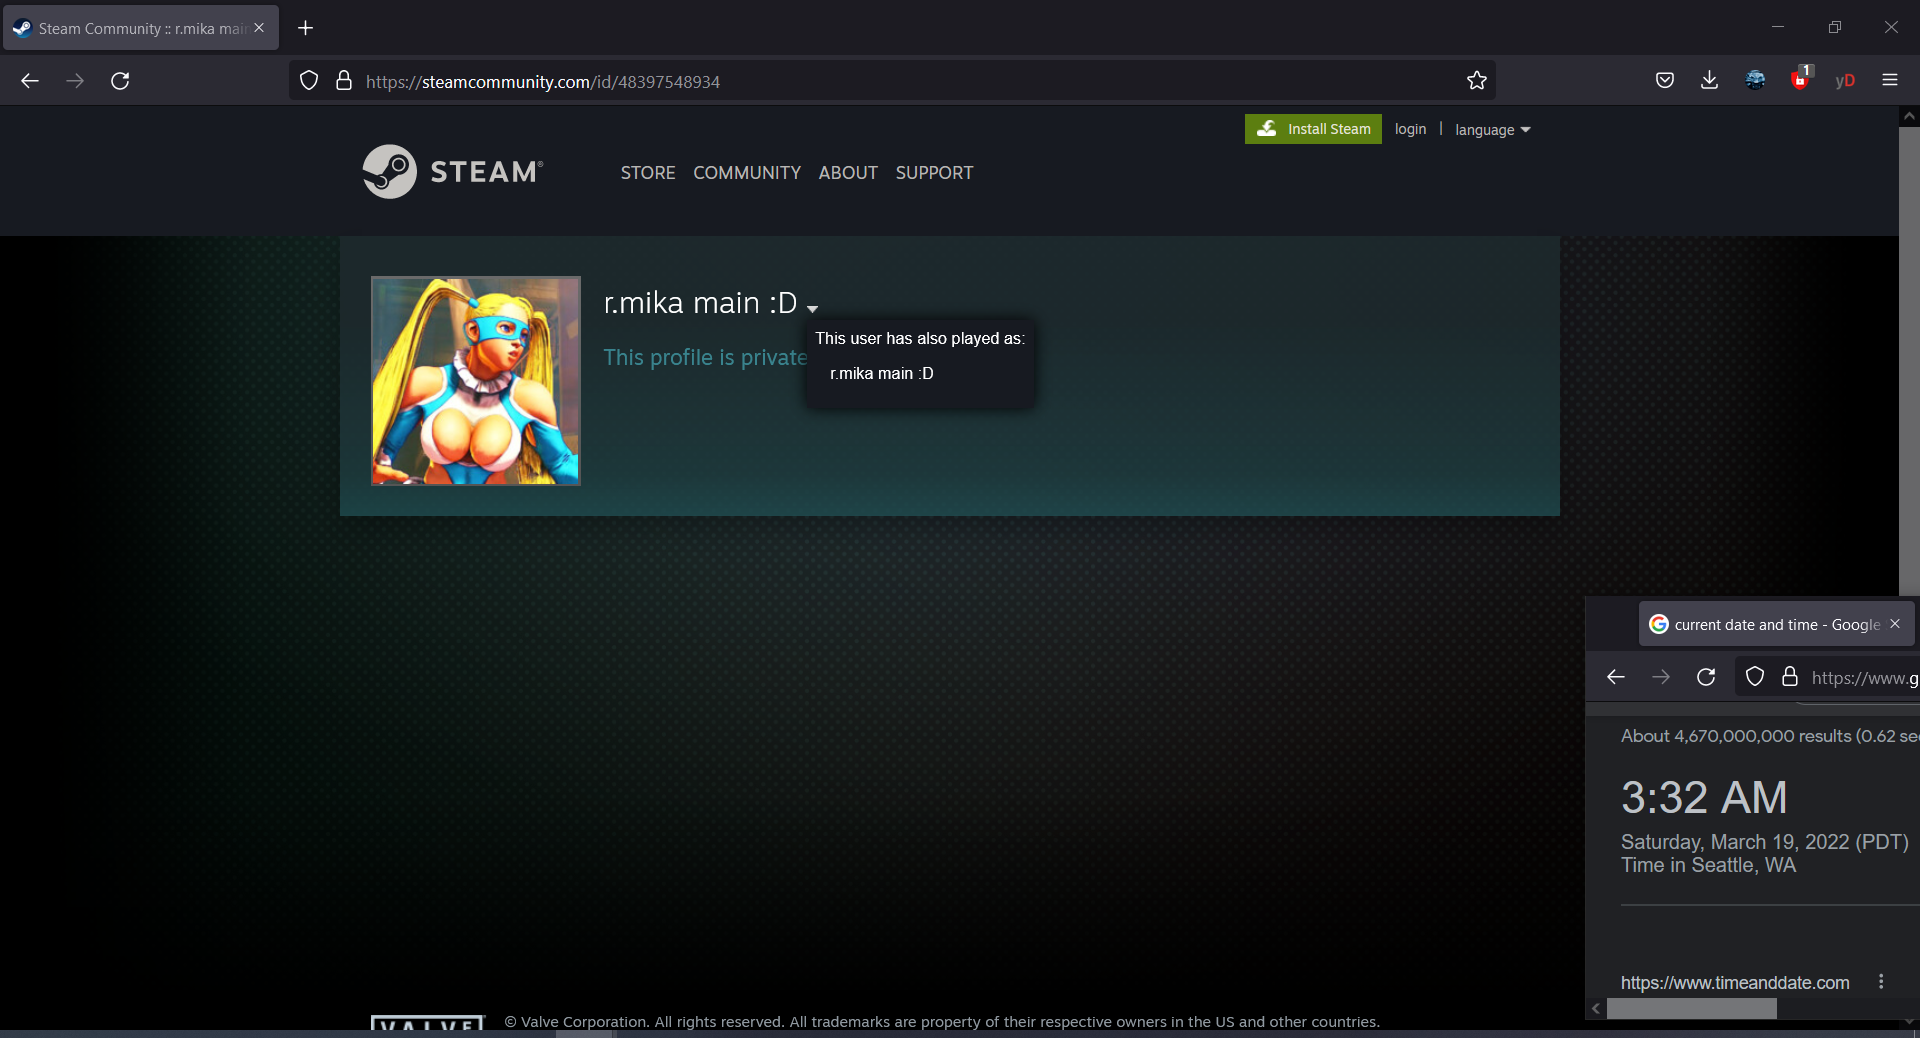This screenshot has width=1920, height=1038.
Task: Click the Steam logo
Action: pos(453,172)
